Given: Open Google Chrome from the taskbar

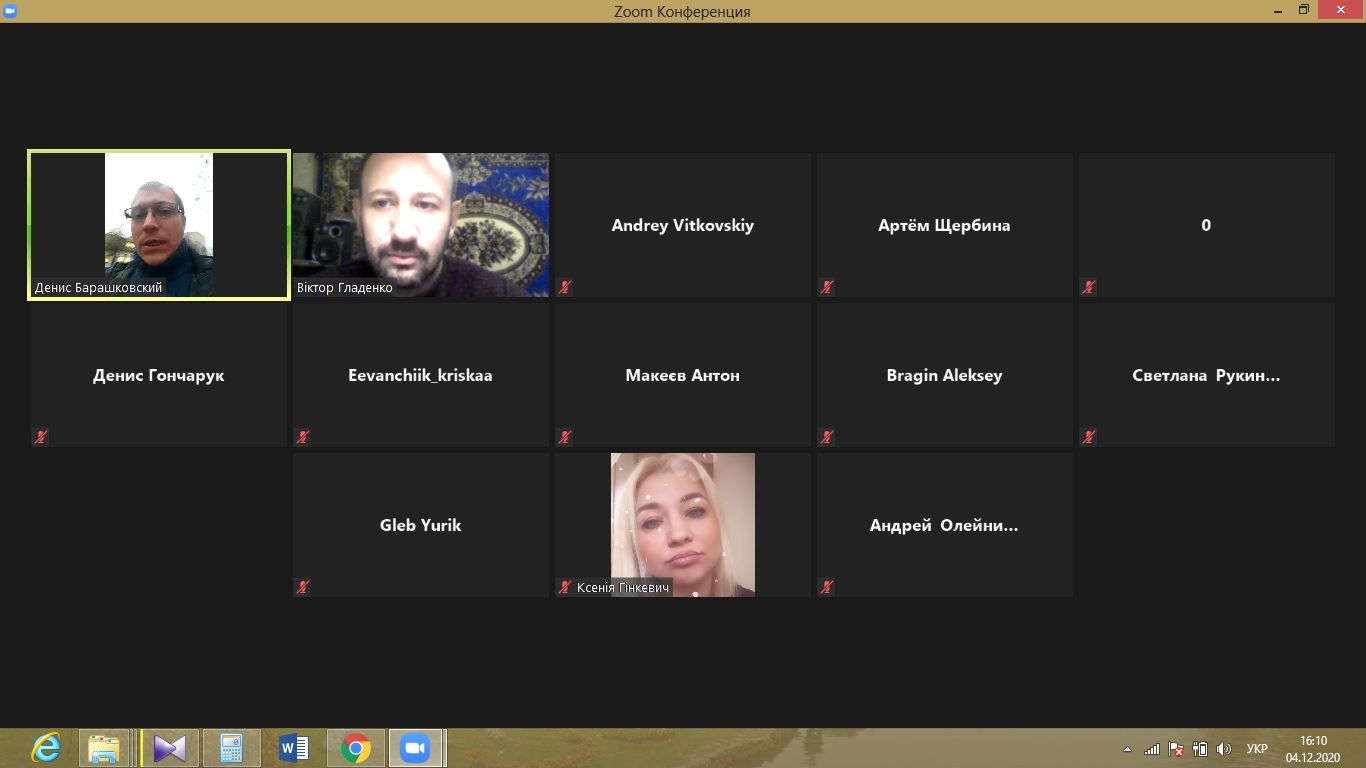Looking at the screenshot, I should point(355,748).
